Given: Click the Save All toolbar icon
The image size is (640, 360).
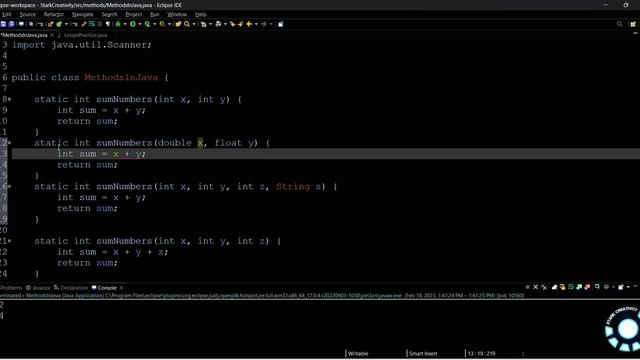Looking at the screenshot, I should [11, 24].
